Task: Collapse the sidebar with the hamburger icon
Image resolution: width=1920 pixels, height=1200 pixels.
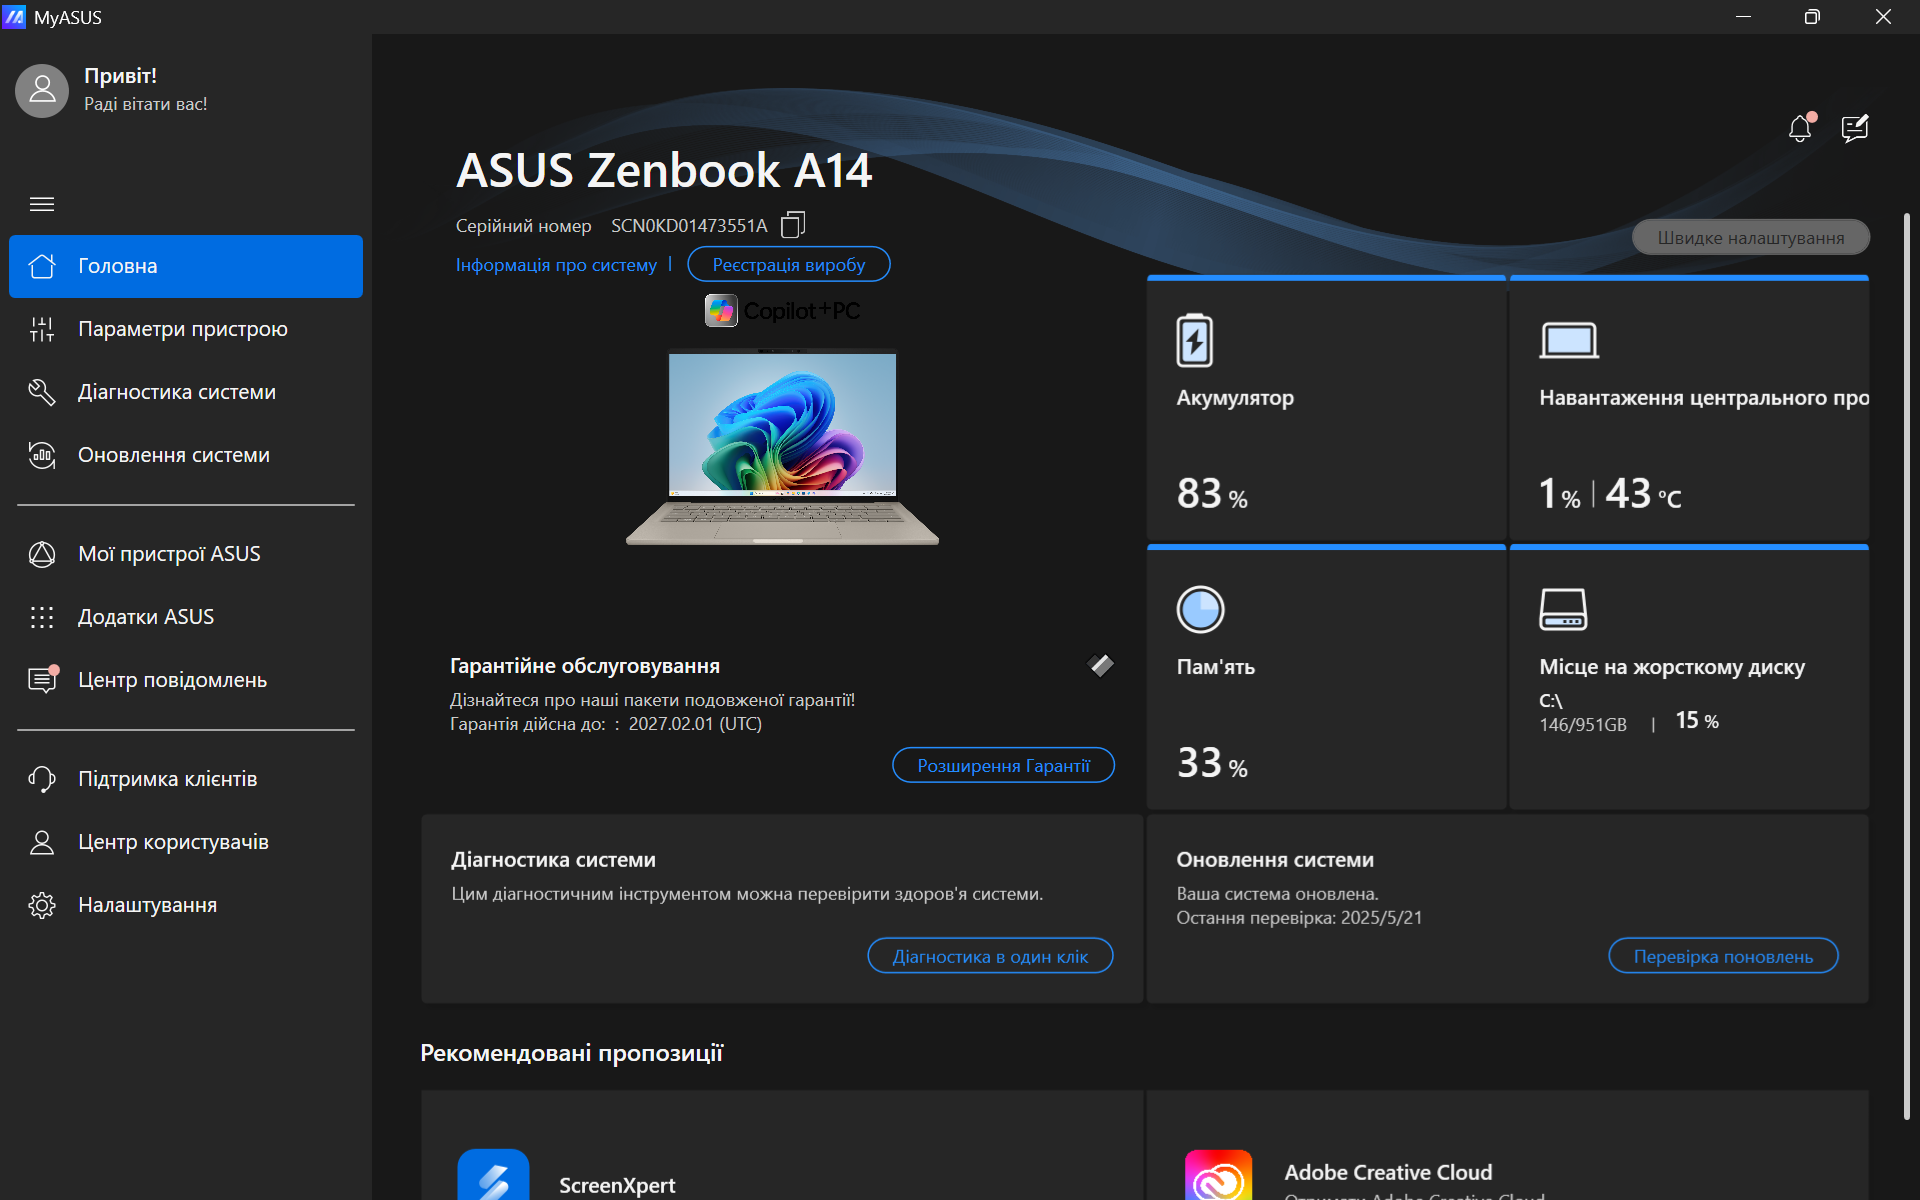Action: click(x=42, y=204)
